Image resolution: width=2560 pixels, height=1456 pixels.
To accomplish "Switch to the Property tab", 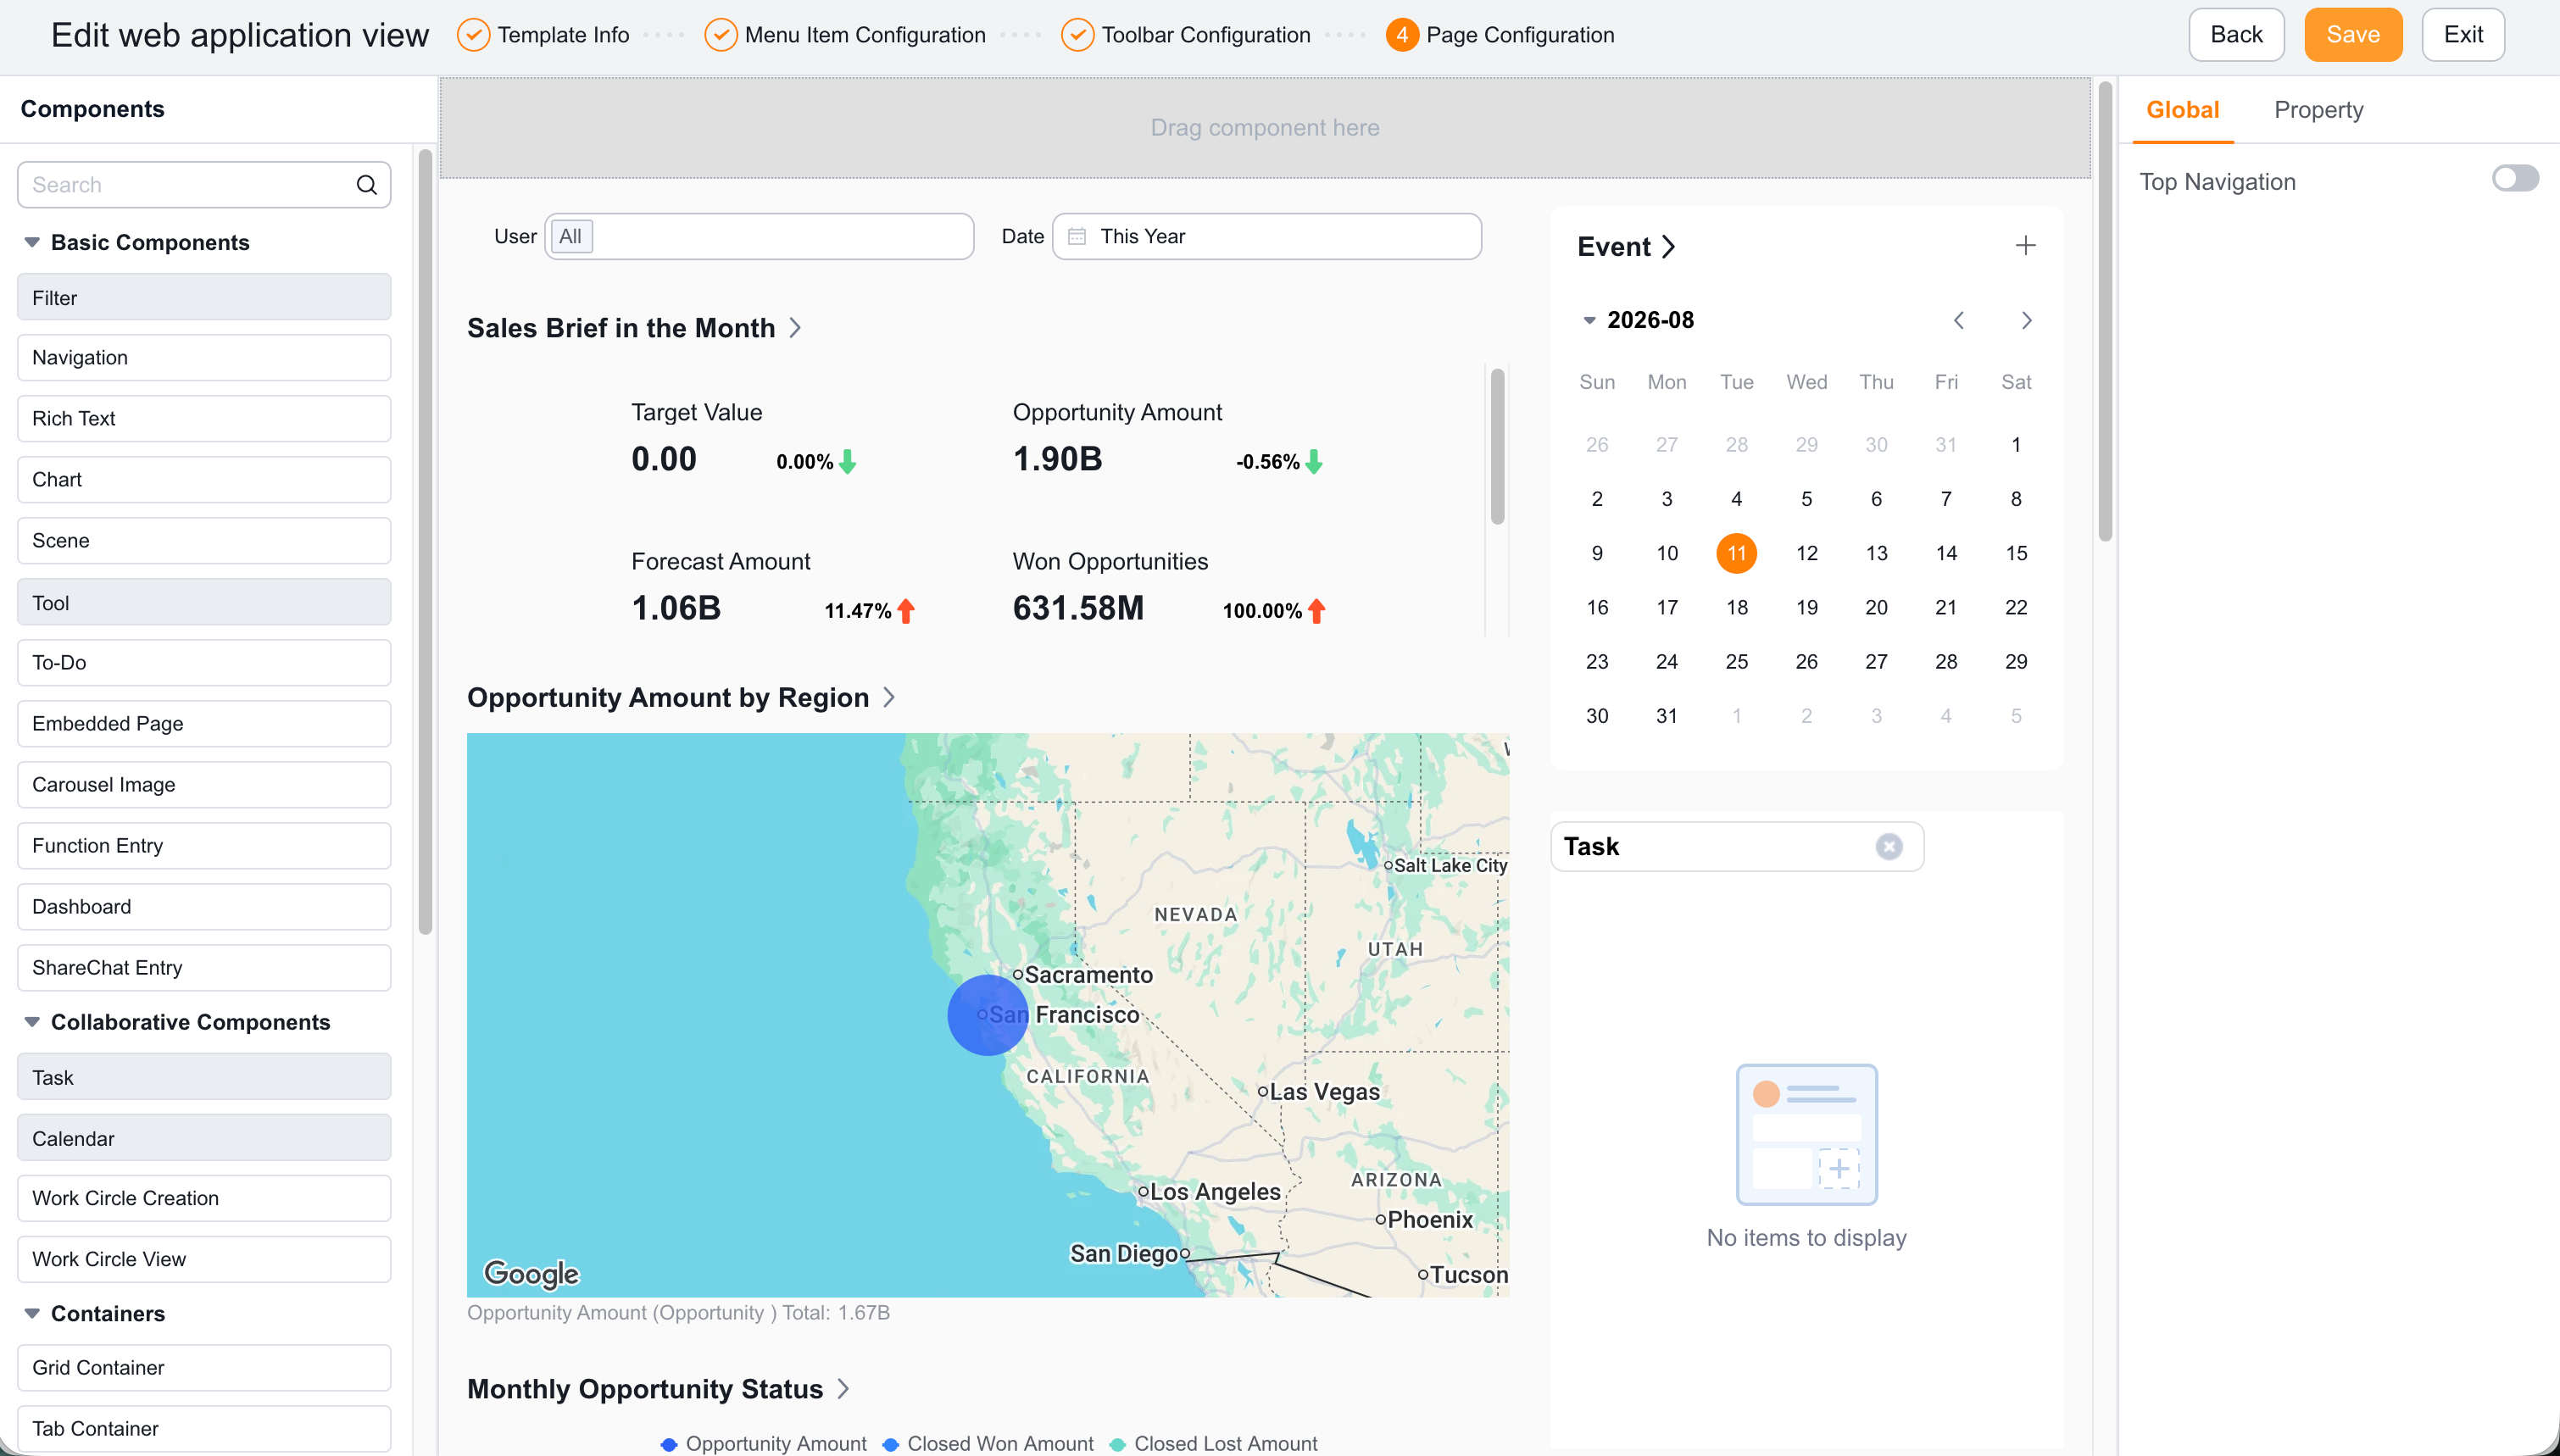I will pyautogui.click(x=2318, y=110).
